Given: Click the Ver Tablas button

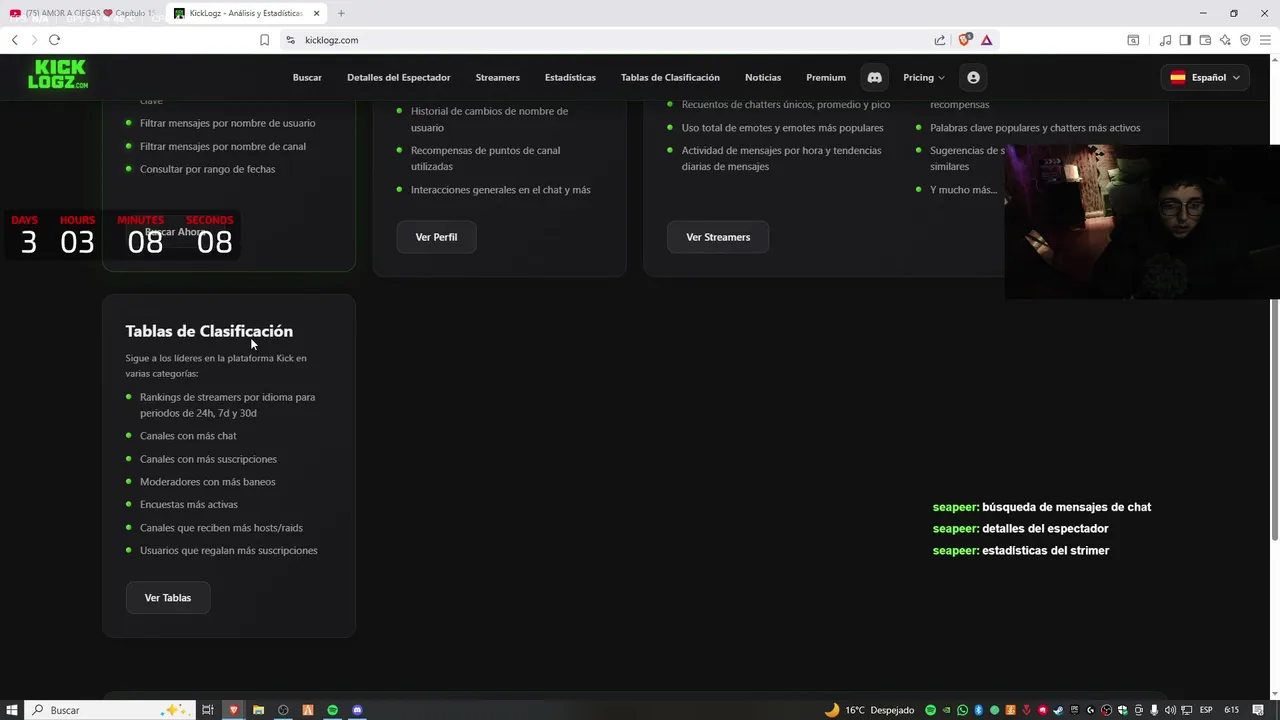Looking at the screenshot, I should [x=168, y=598].
